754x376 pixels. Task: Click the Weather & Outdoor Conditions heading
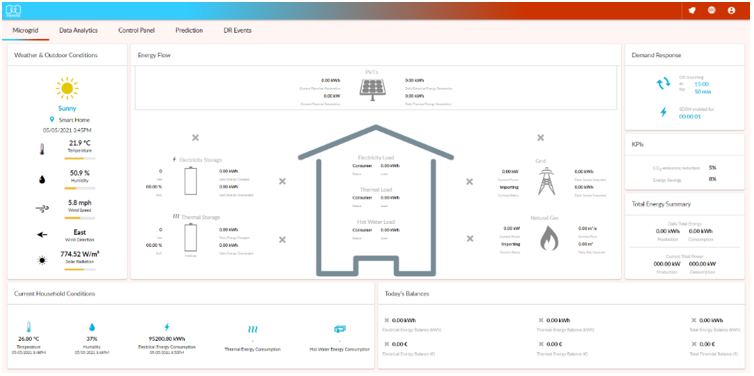click(x=56, y=55)
